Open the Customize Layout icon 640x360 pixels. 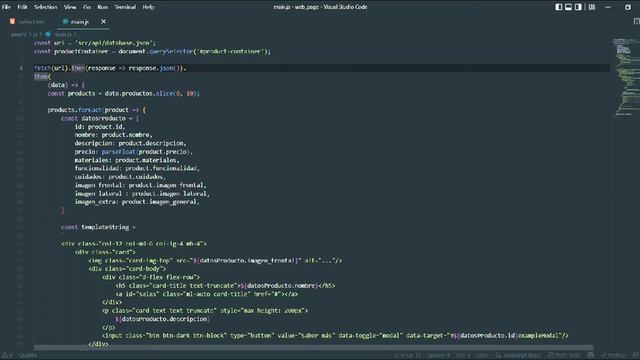pyautogui.click(x=592, y=7)
